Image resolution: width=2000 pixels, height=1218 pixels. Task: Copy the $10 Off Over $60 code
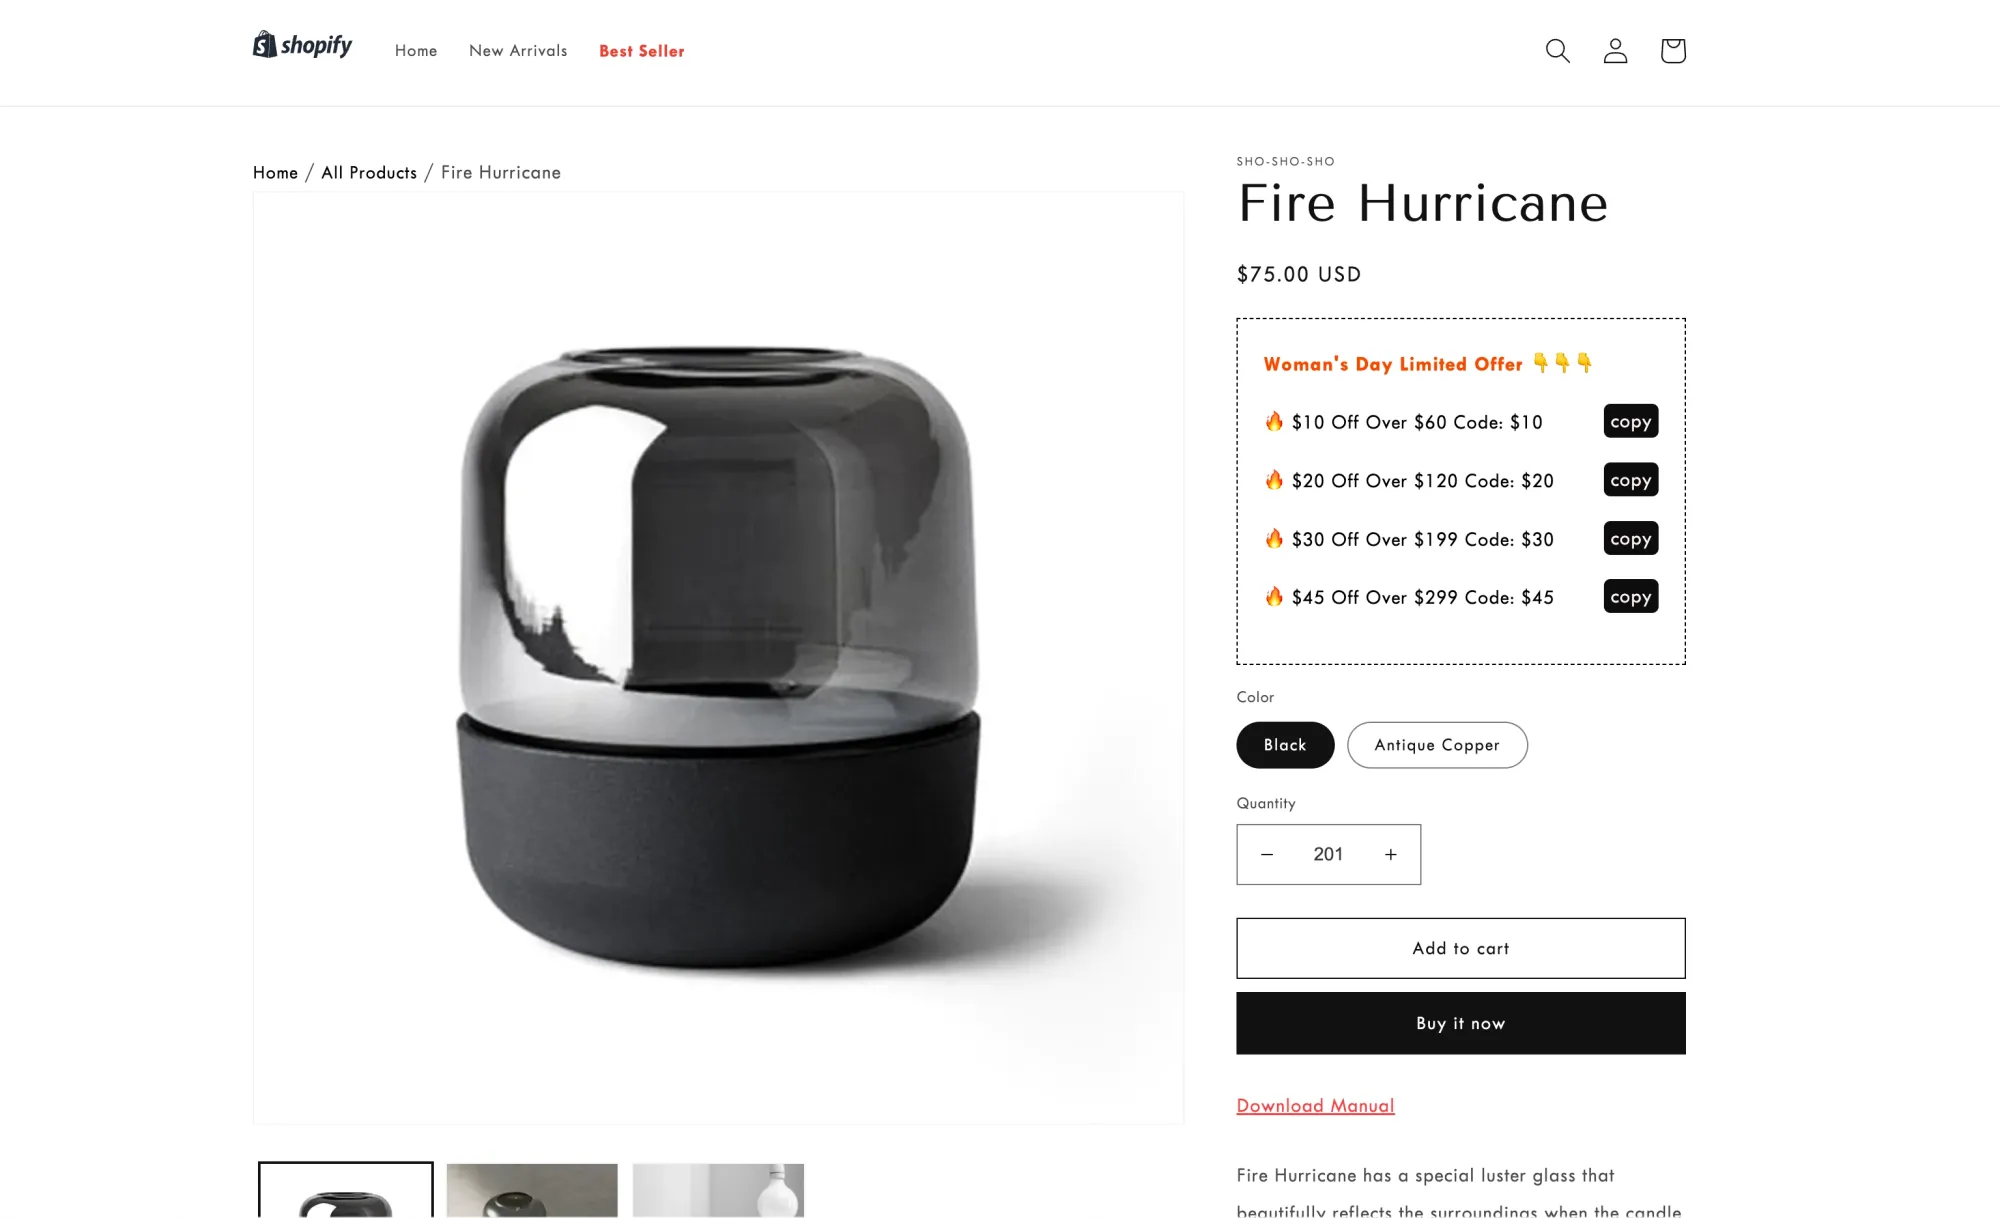pyautogui.click(x=1631, y=421)
